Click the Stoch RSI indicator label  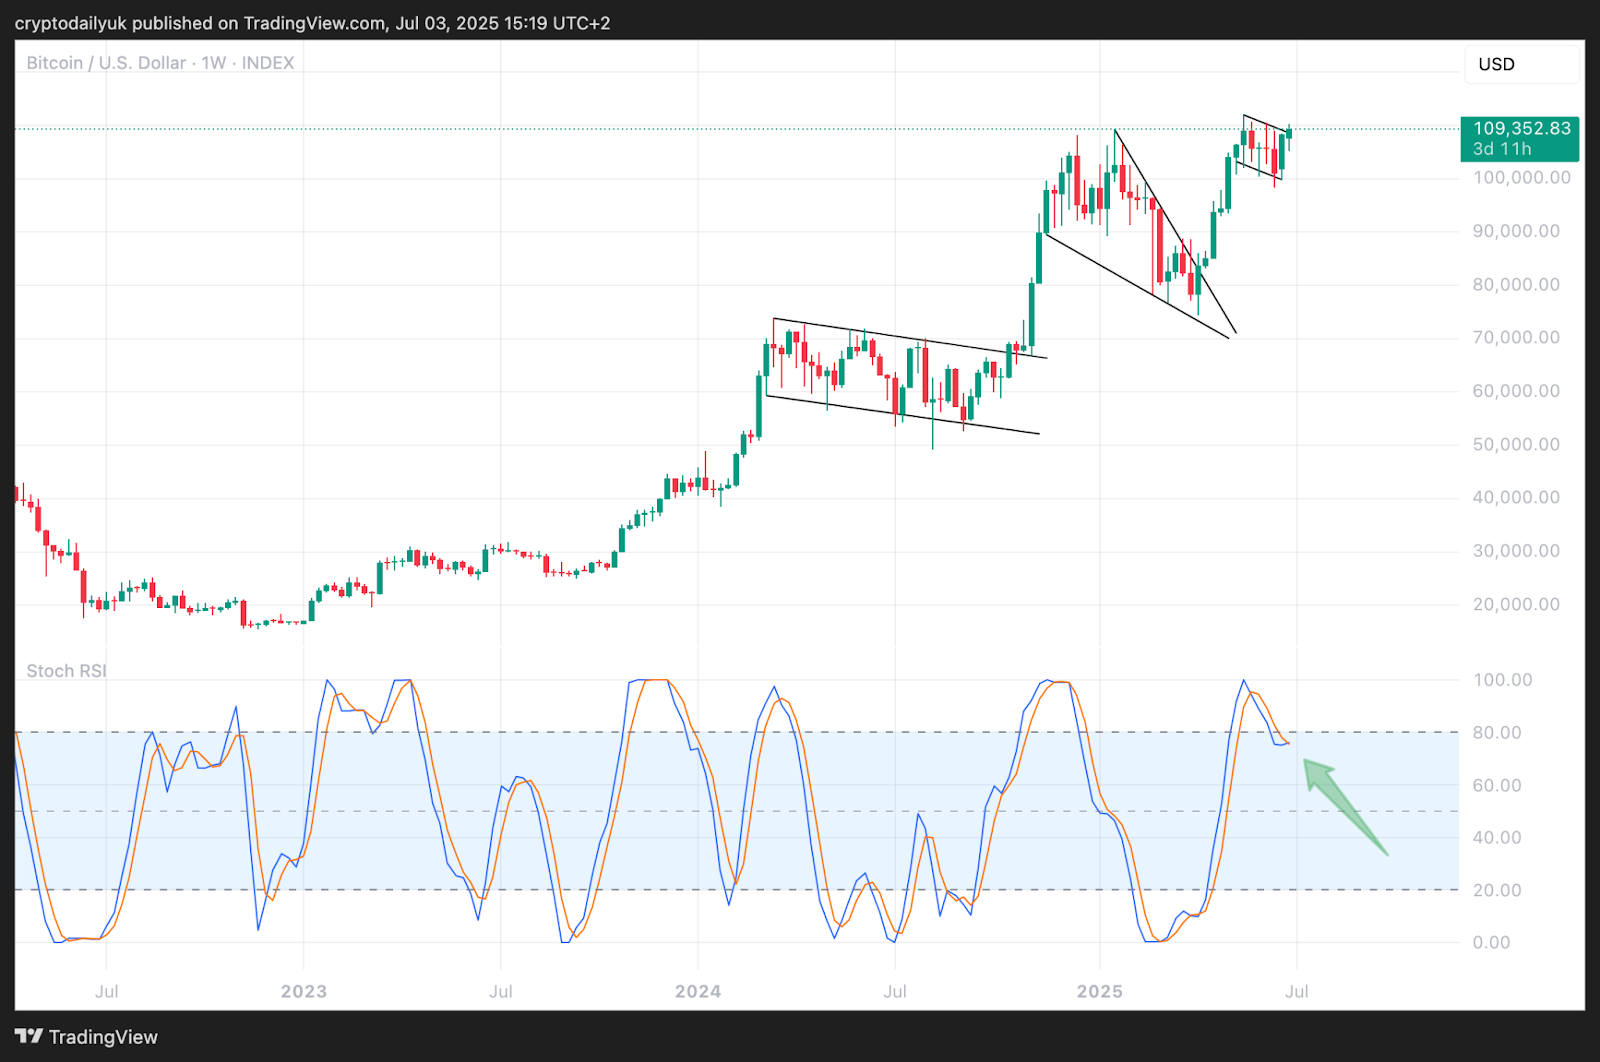click(x=66, y=671)
